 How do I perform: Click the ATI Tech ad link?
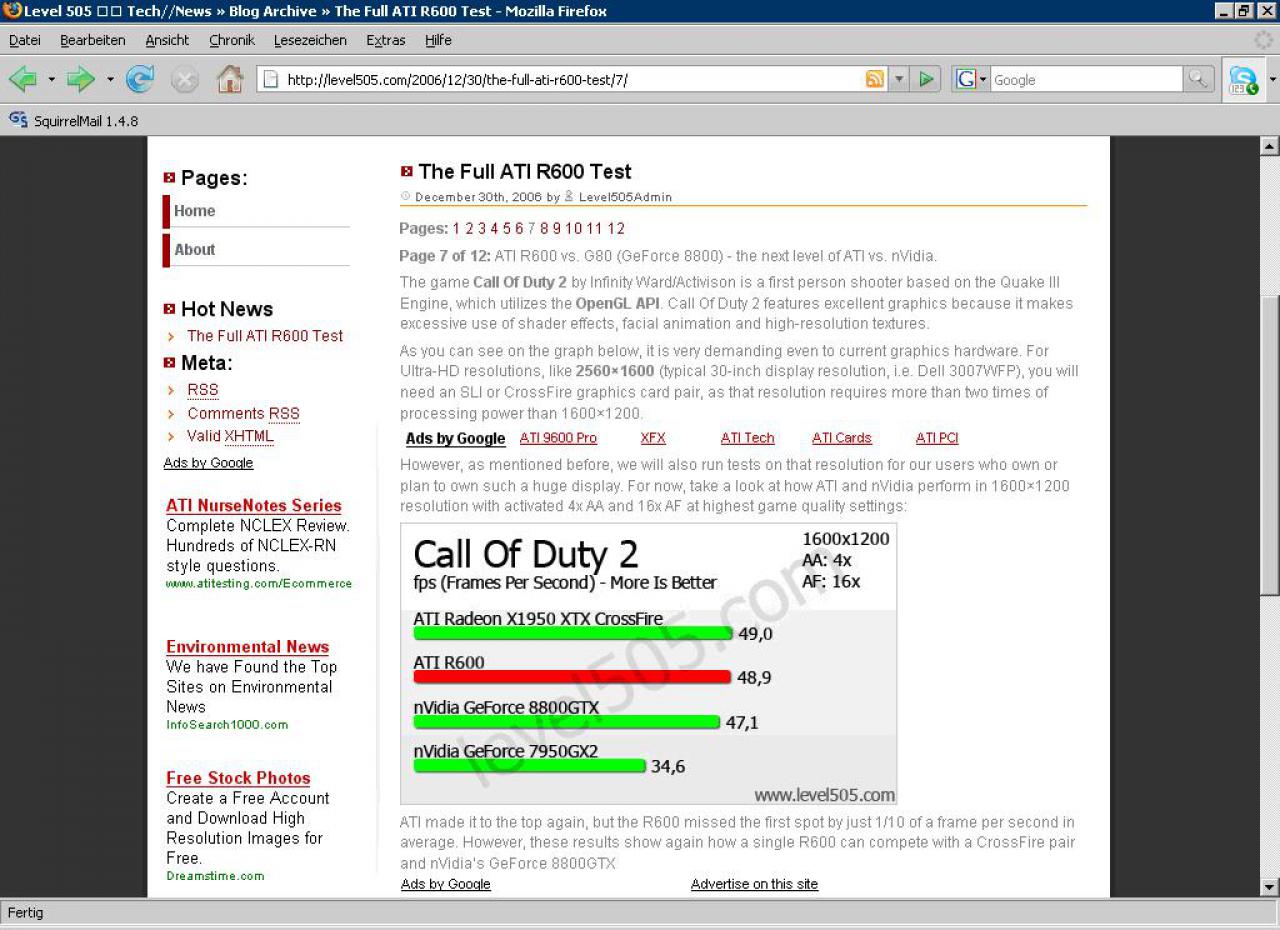[x=747, y=438]
